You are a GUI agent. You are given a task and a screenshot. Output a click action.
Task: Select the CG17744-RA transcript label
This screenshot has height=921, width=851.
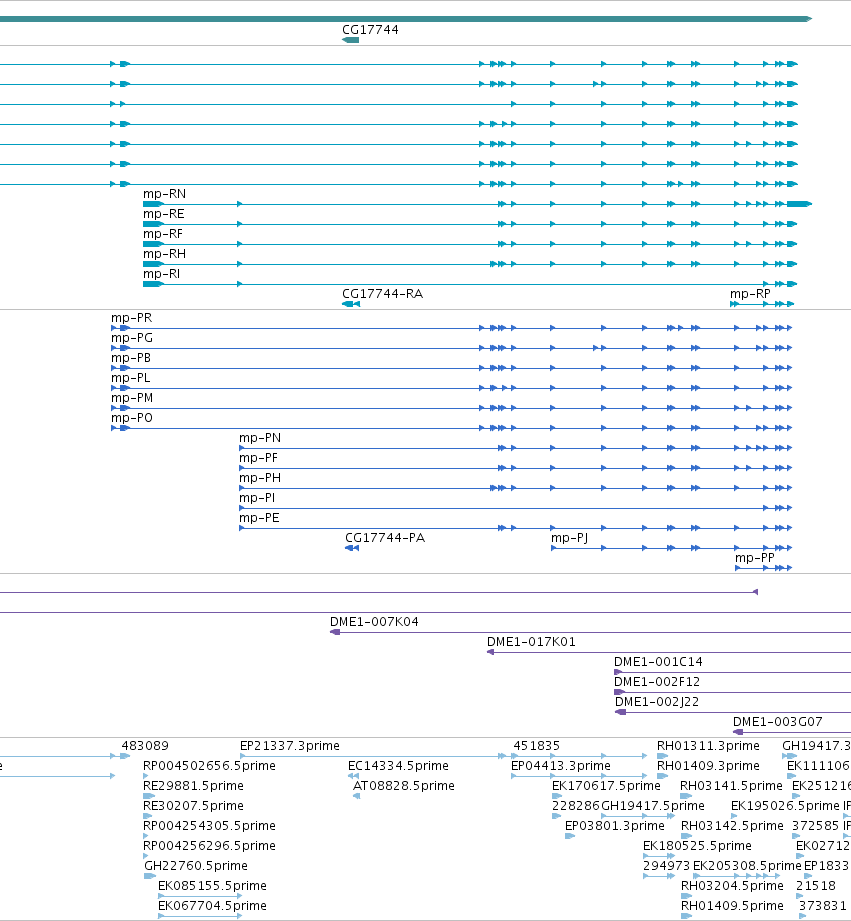click(382, 294)
